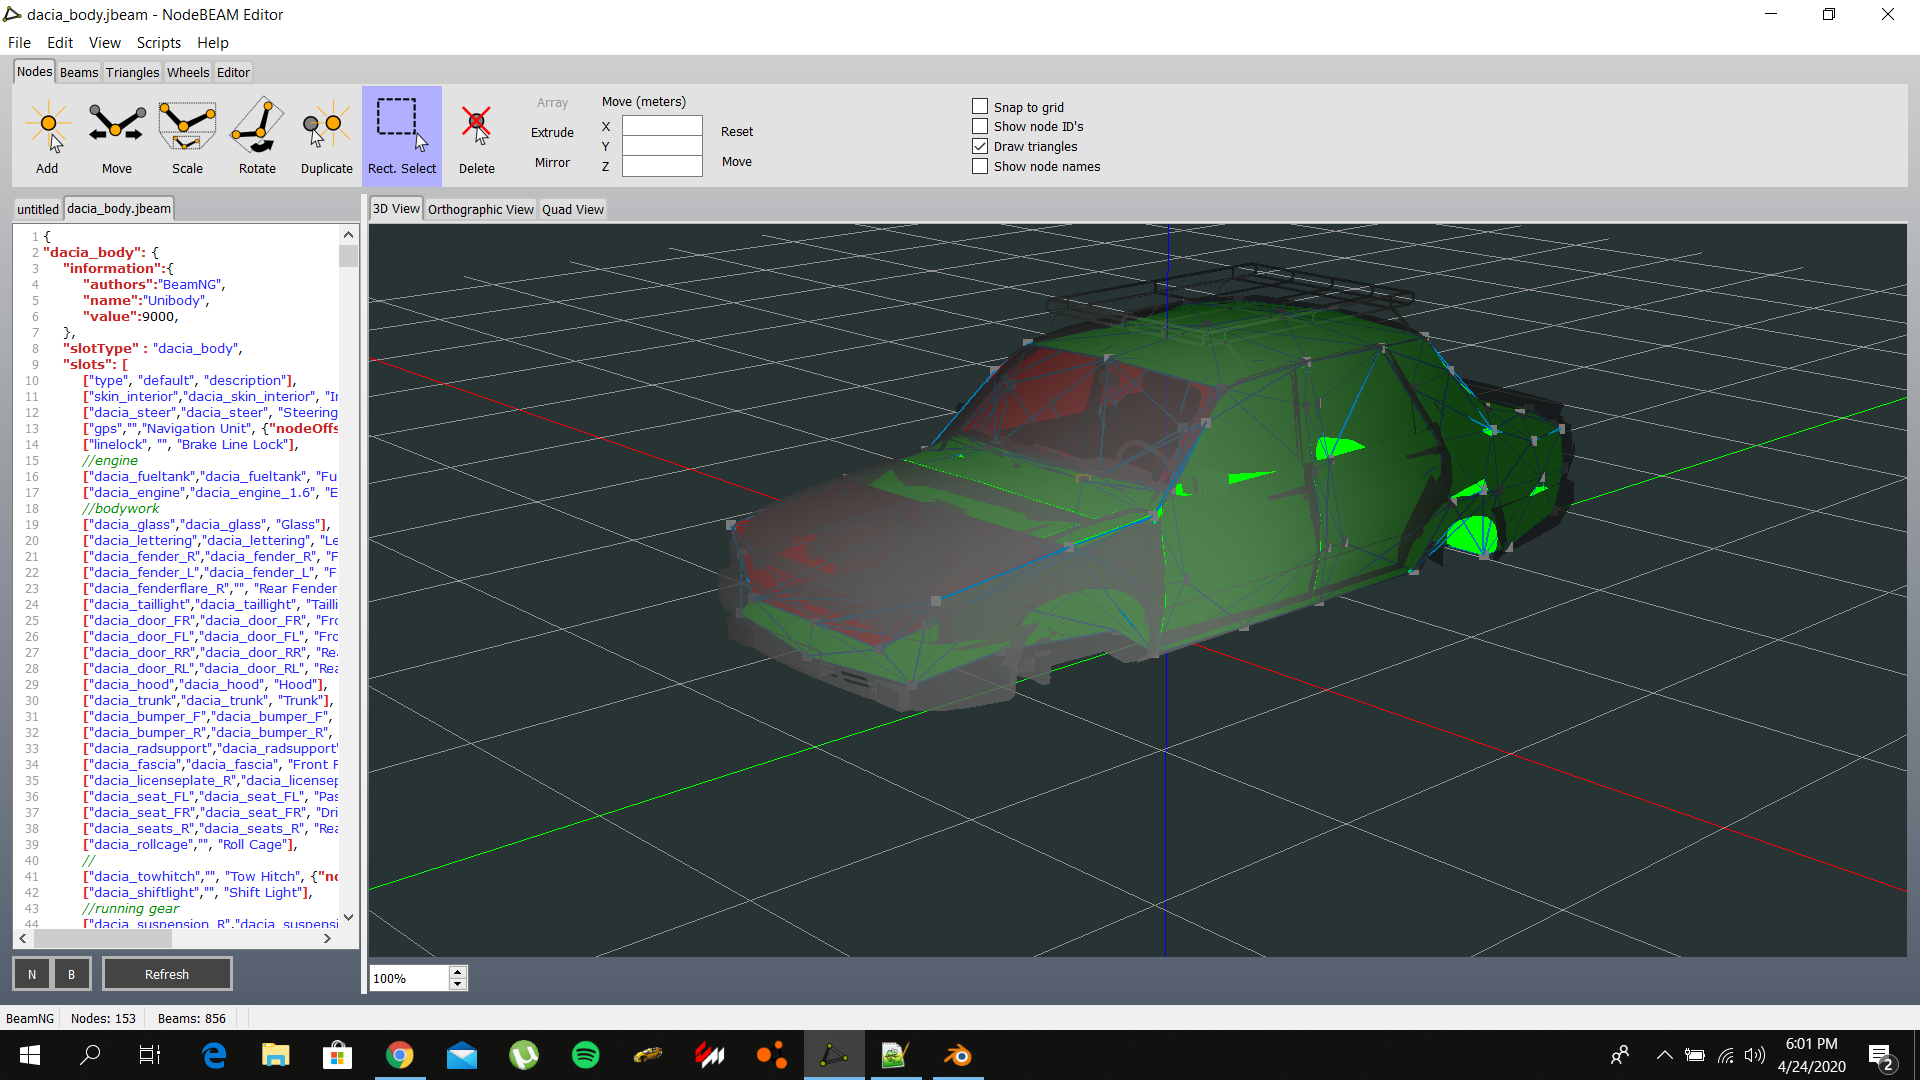This screenshot has height=1080, width=1920.
Task: Click the code editor scroll down arrow
Action: (348, 917)
